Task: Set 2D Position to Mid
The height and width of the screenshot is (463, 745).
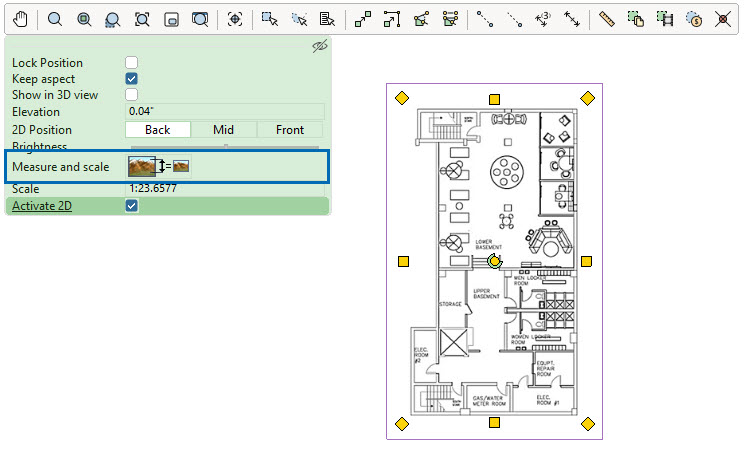Action: 223,130
